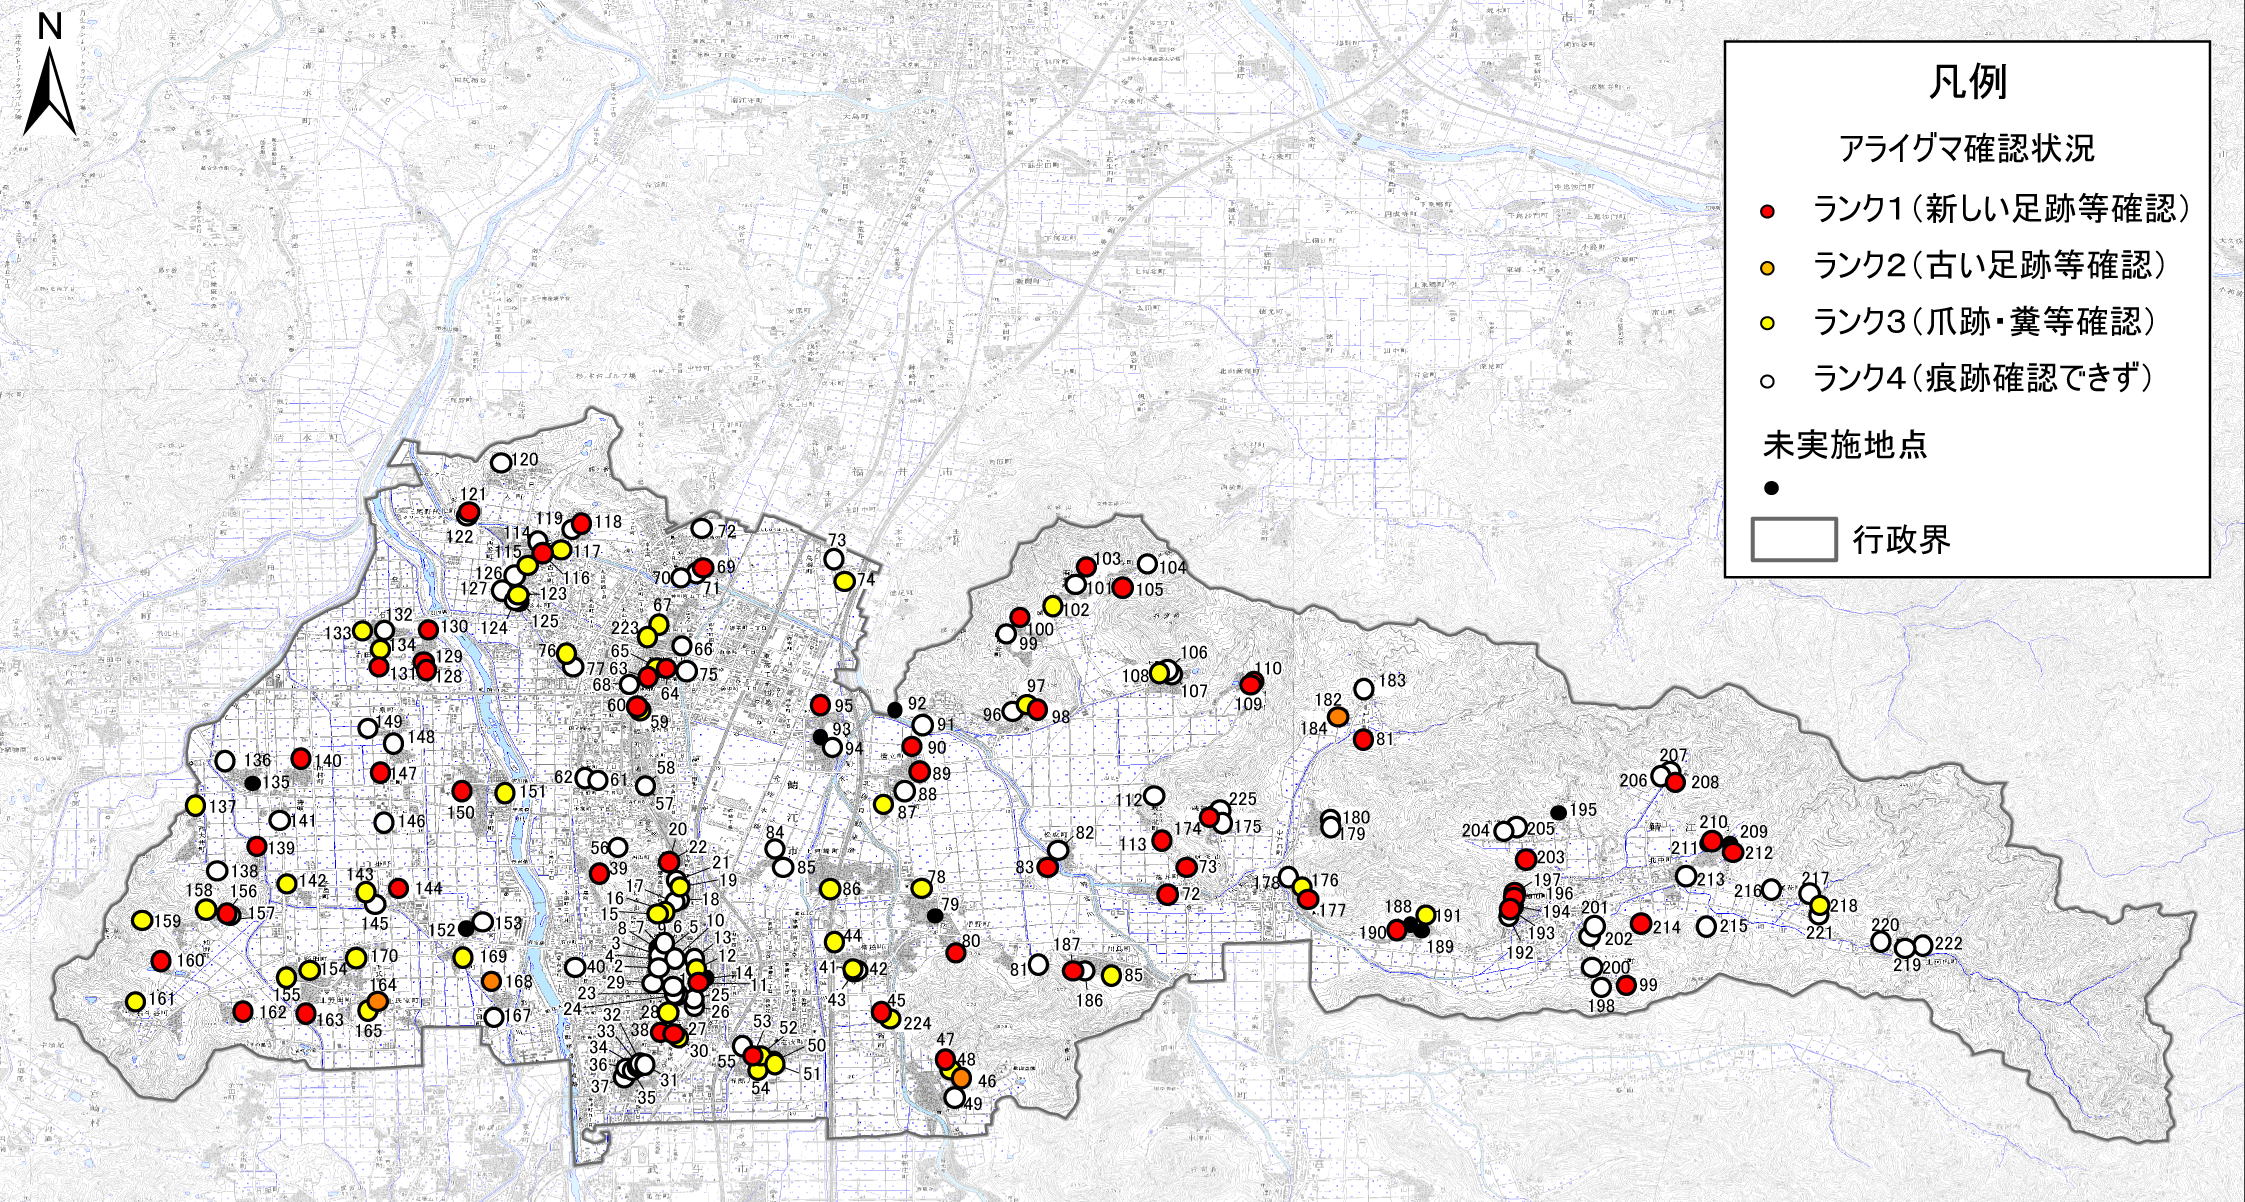Viewport: 2245px width, 1202px height.
Task: Click yellow marker at point 137
Action: 195,805
